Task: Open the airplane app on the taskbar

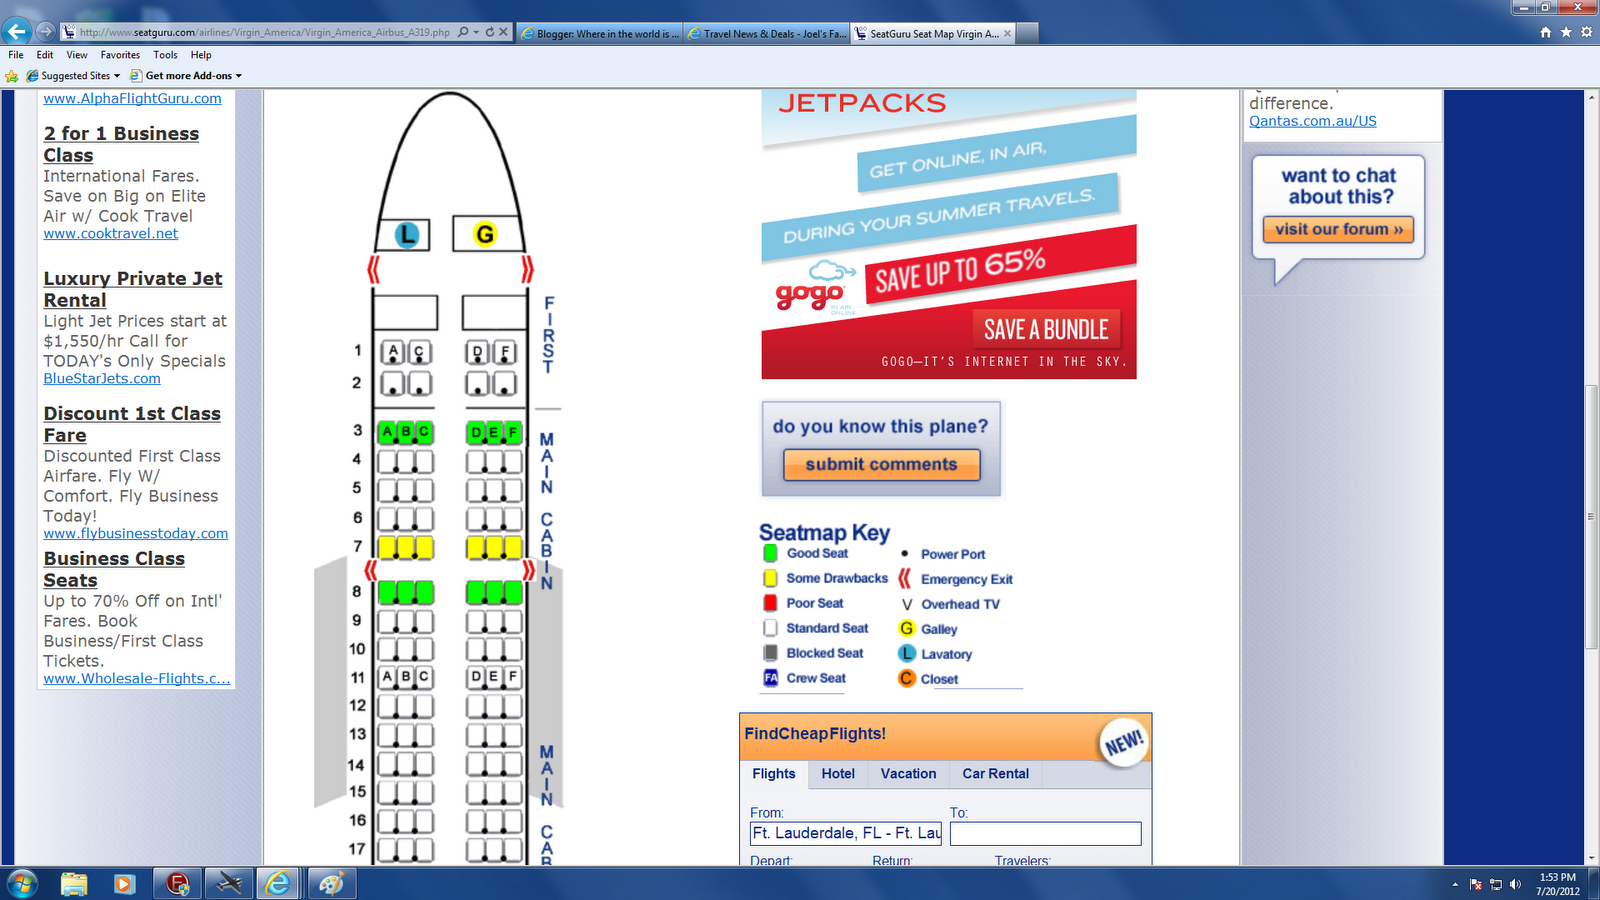Action: (x=229, y=884)
